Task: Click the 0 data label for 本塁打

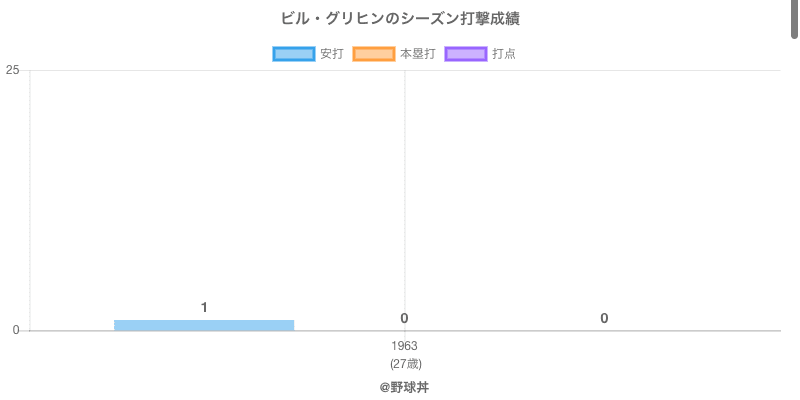Action: [404, 319]
